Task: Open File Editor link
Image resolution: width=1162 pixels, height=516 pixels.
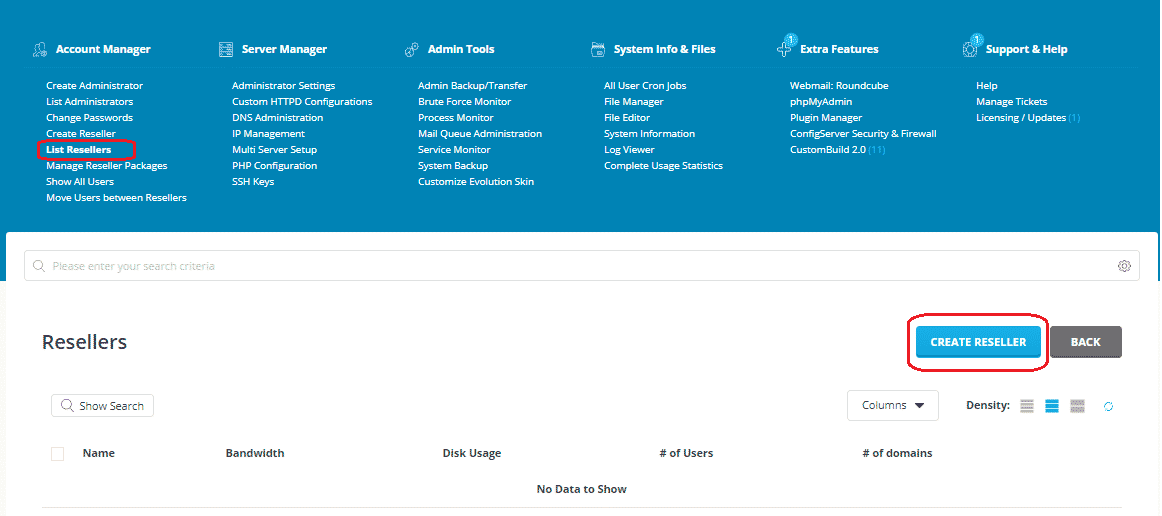Action: click(x=627, y=118)
